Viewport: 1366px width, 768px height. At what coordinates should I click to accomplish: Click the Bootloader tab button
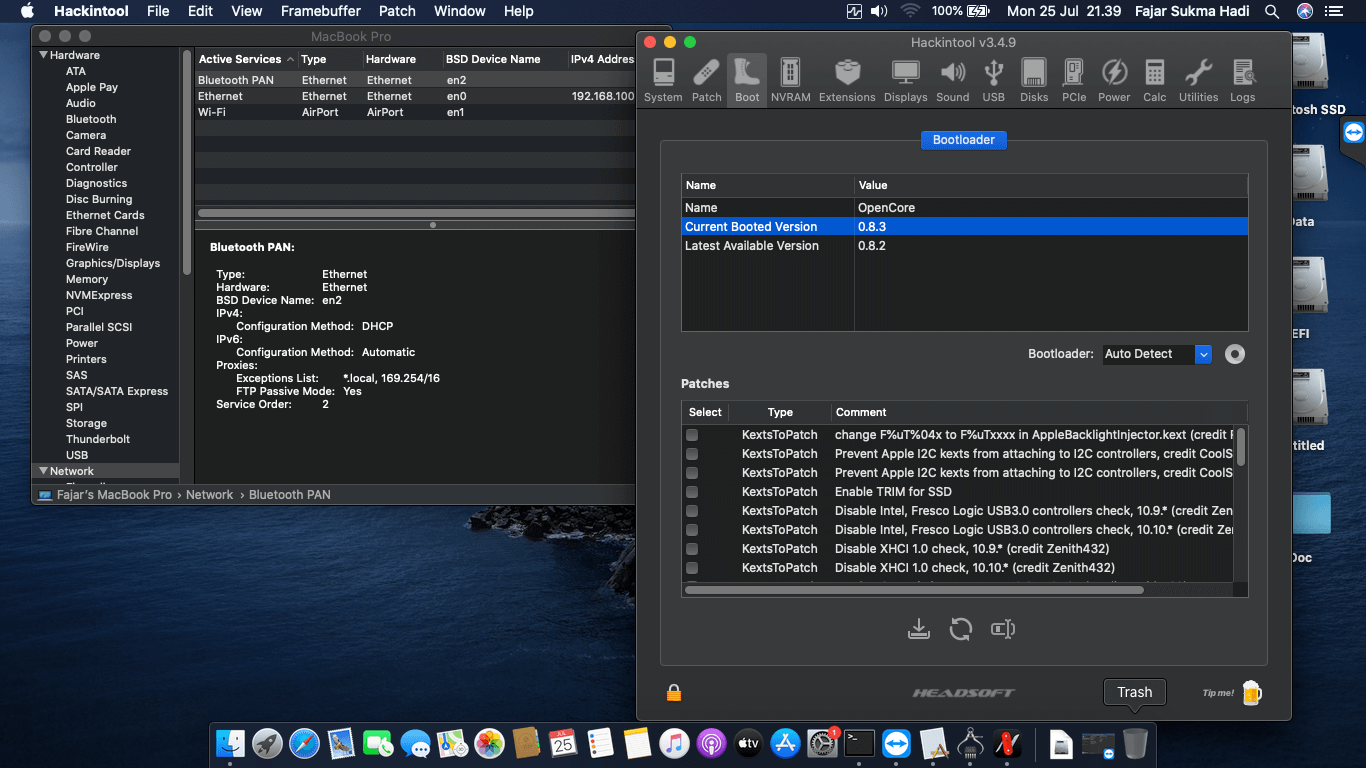[x=964, y=140]
